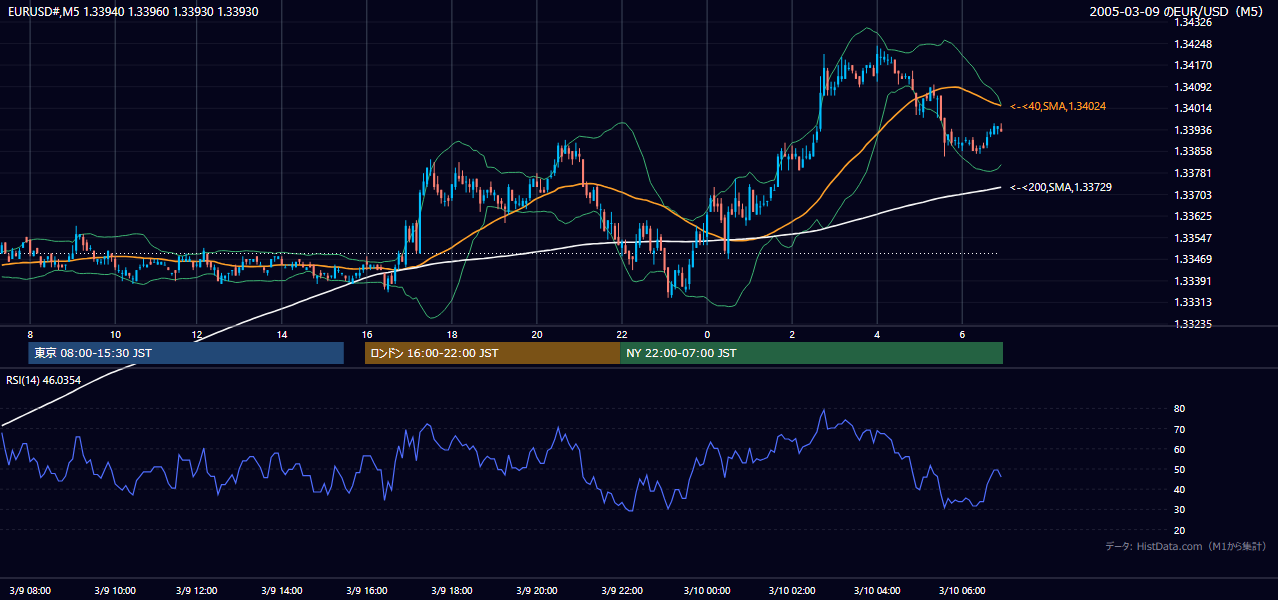Click price axis value 1.34014
Viewport: 1278px width, 600px height.
tap(1193, 108)
